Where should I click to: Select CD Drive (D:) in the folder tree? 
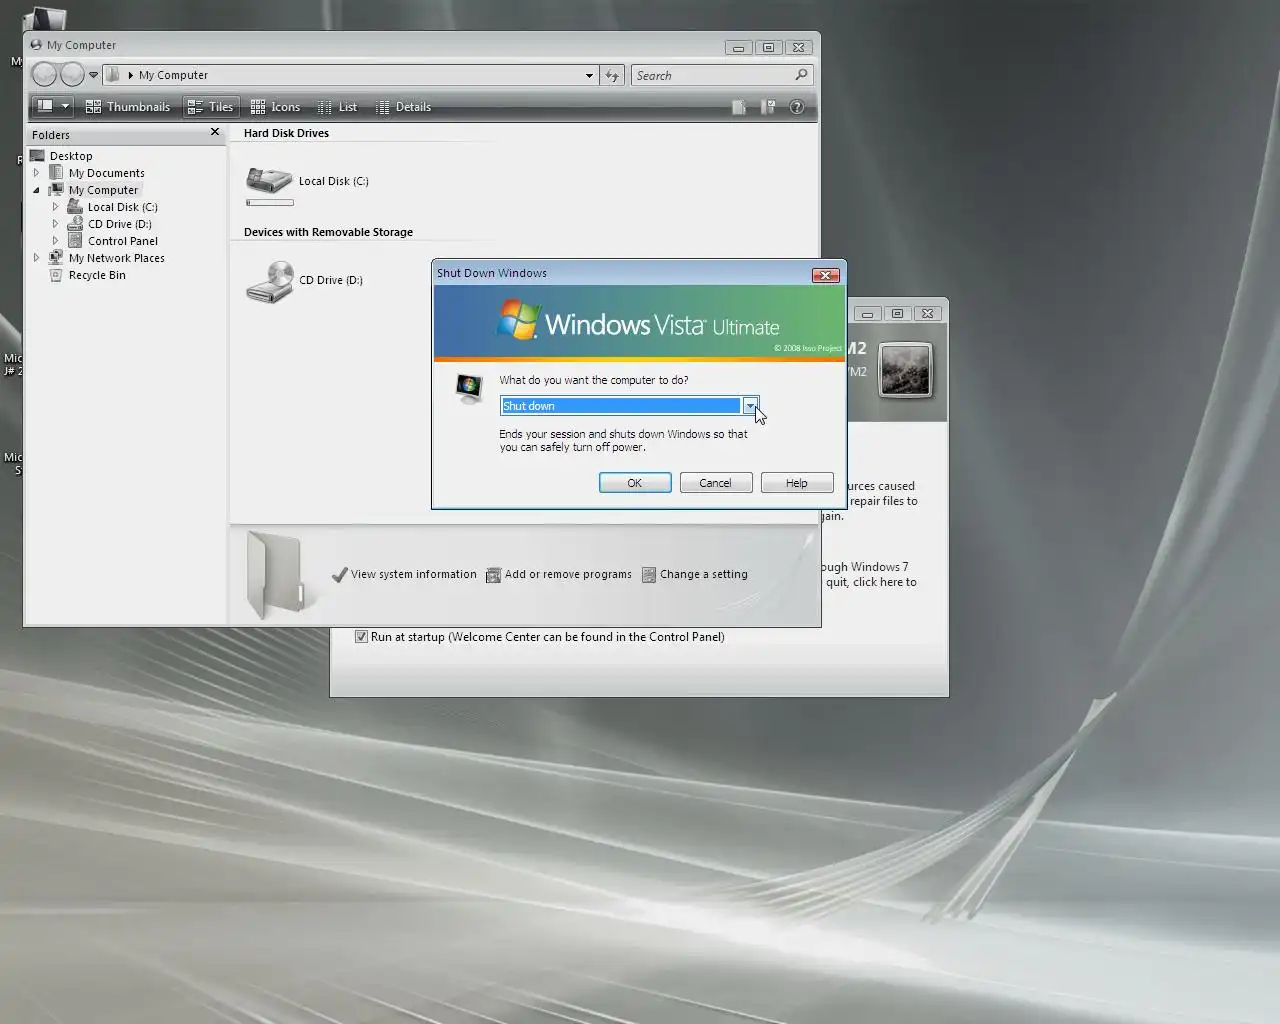[119, 224]
